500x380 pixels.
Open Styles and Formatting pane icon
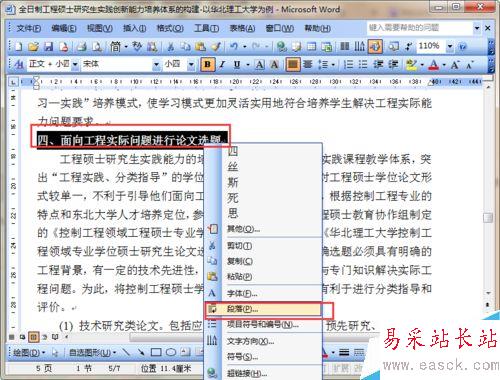coord(19,64)
